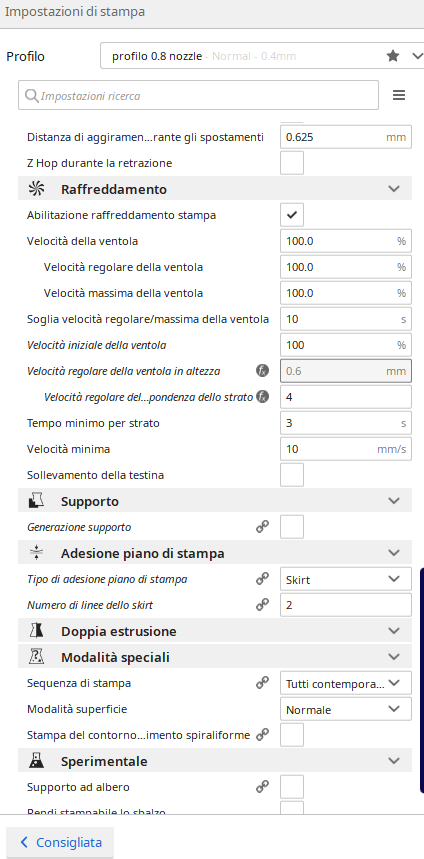Click the Consigliata button
Viewport: 424px width, 859px height.
60,843
